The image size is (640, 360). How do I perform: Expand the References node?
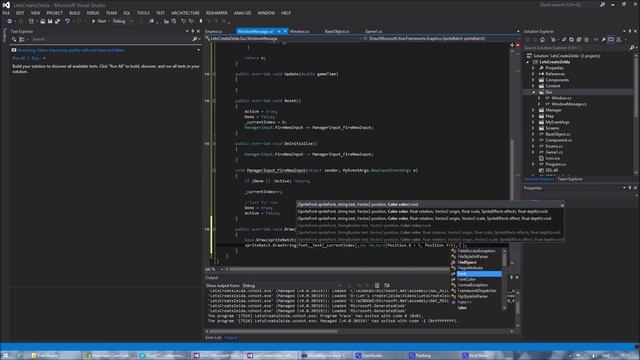pos(533,74)
